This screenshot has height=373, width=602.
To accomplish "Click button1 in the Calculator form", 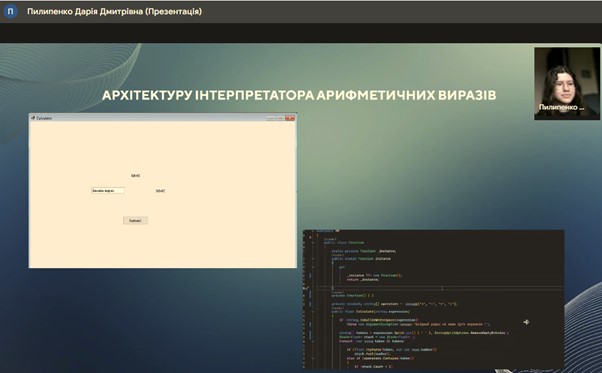I will (x=136, y=220).
